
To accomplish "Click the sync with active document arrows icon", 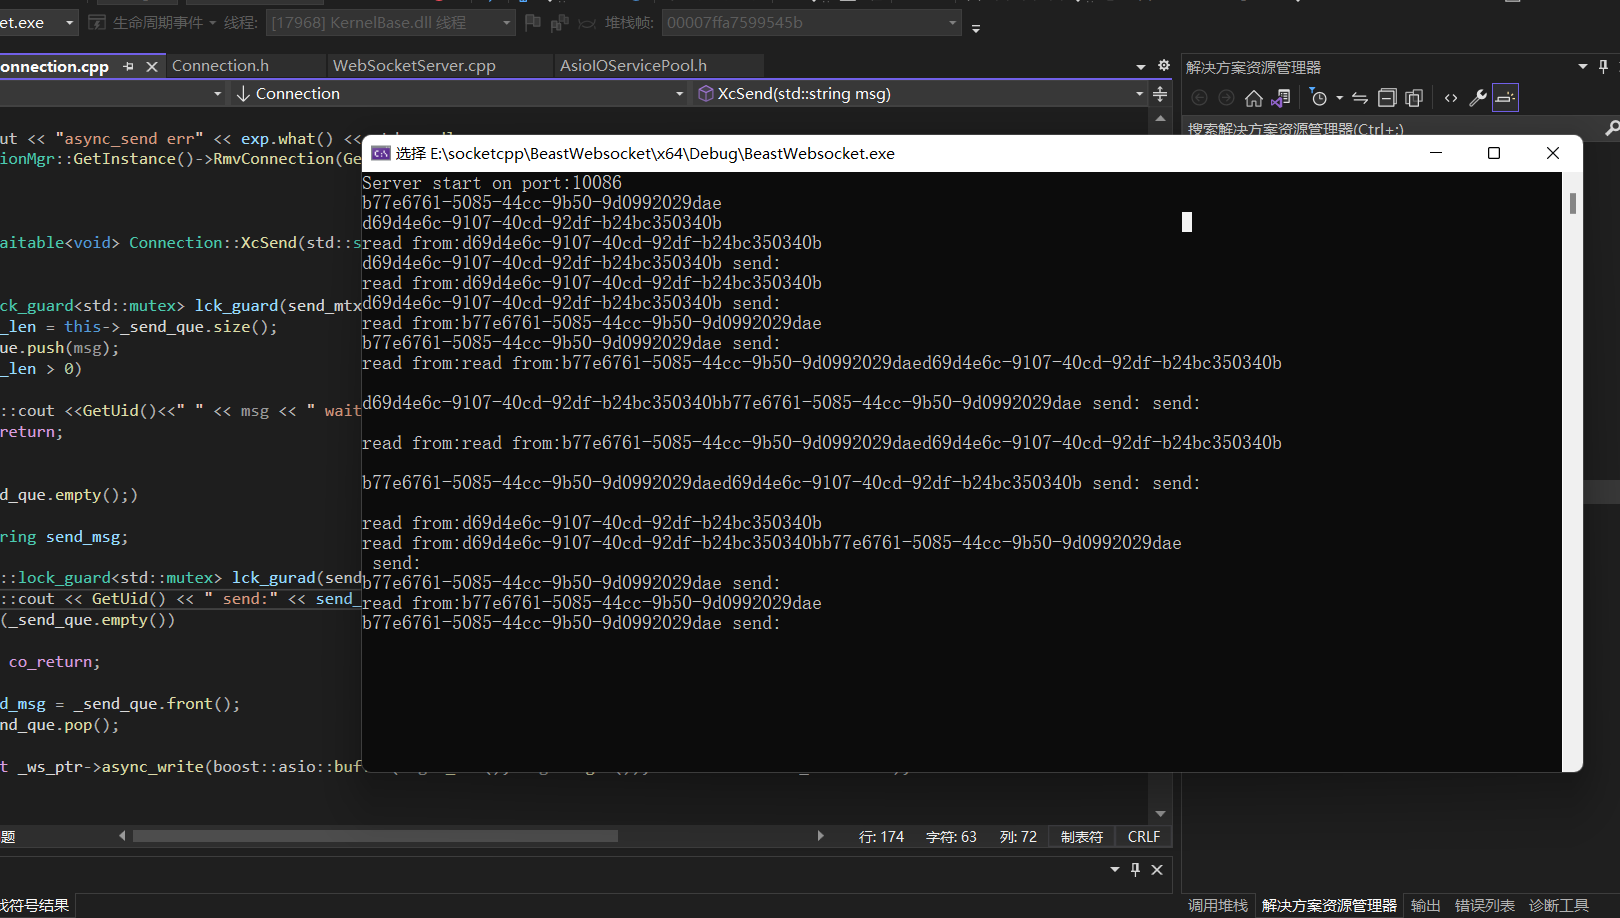I will [x=1360, y=98].
